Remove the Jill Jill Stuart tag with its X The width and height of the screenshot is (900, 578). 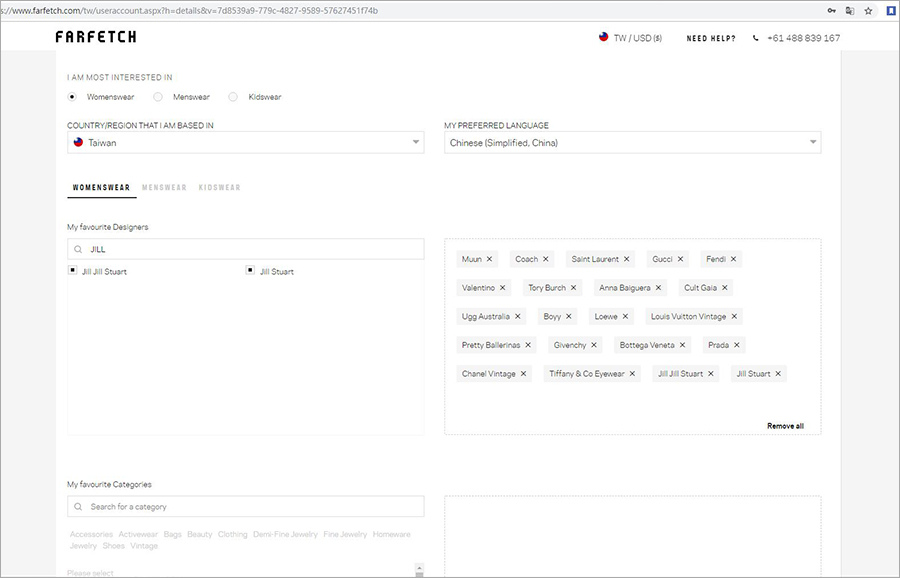click(711, 374)
